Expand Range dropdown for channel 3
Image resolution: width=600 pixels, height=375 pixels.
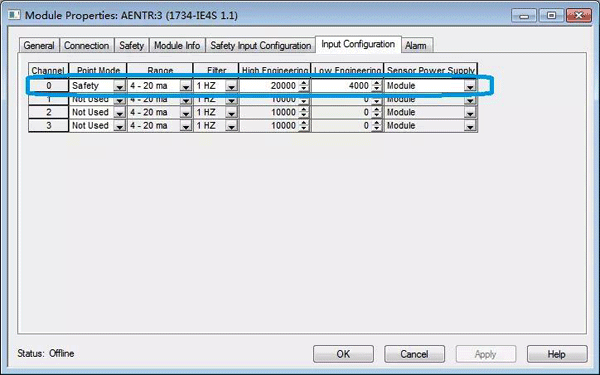click(x=186, y=126)
